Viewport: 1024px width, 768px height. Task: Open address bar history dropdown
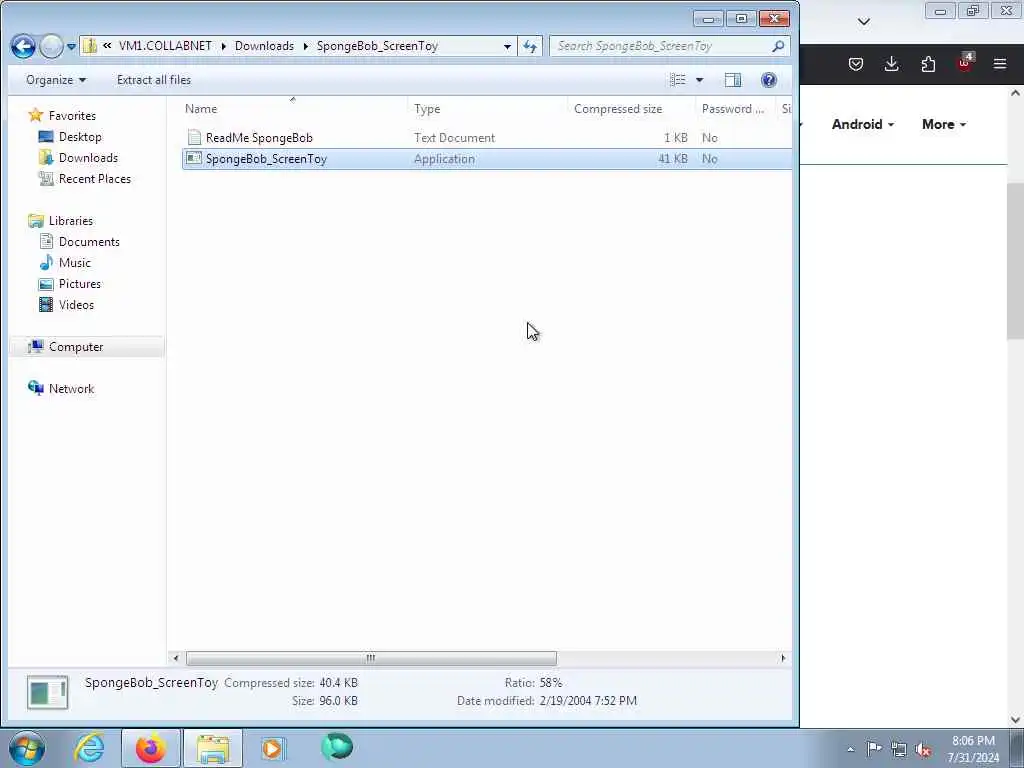(507, 46)
